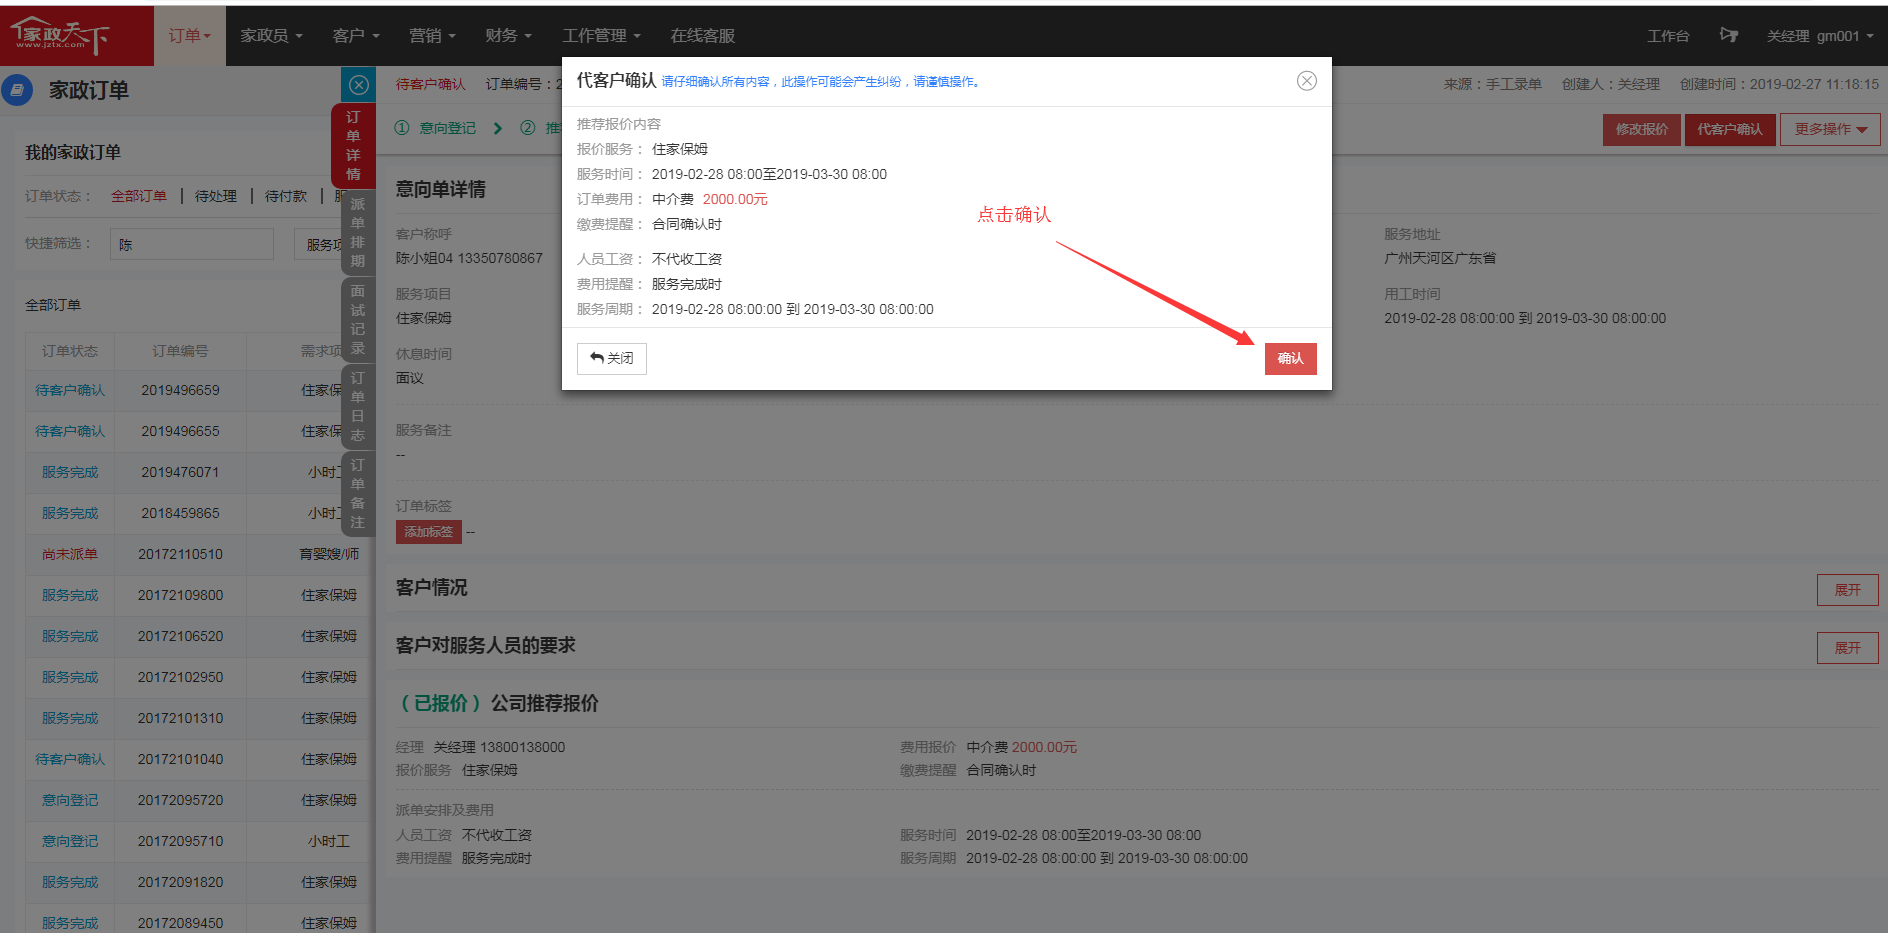The height and width of the screenshot is (933, 1888).
Task: Click the 关闭 button in dialog
Action: pyautogui.click(x=612, y=358)
